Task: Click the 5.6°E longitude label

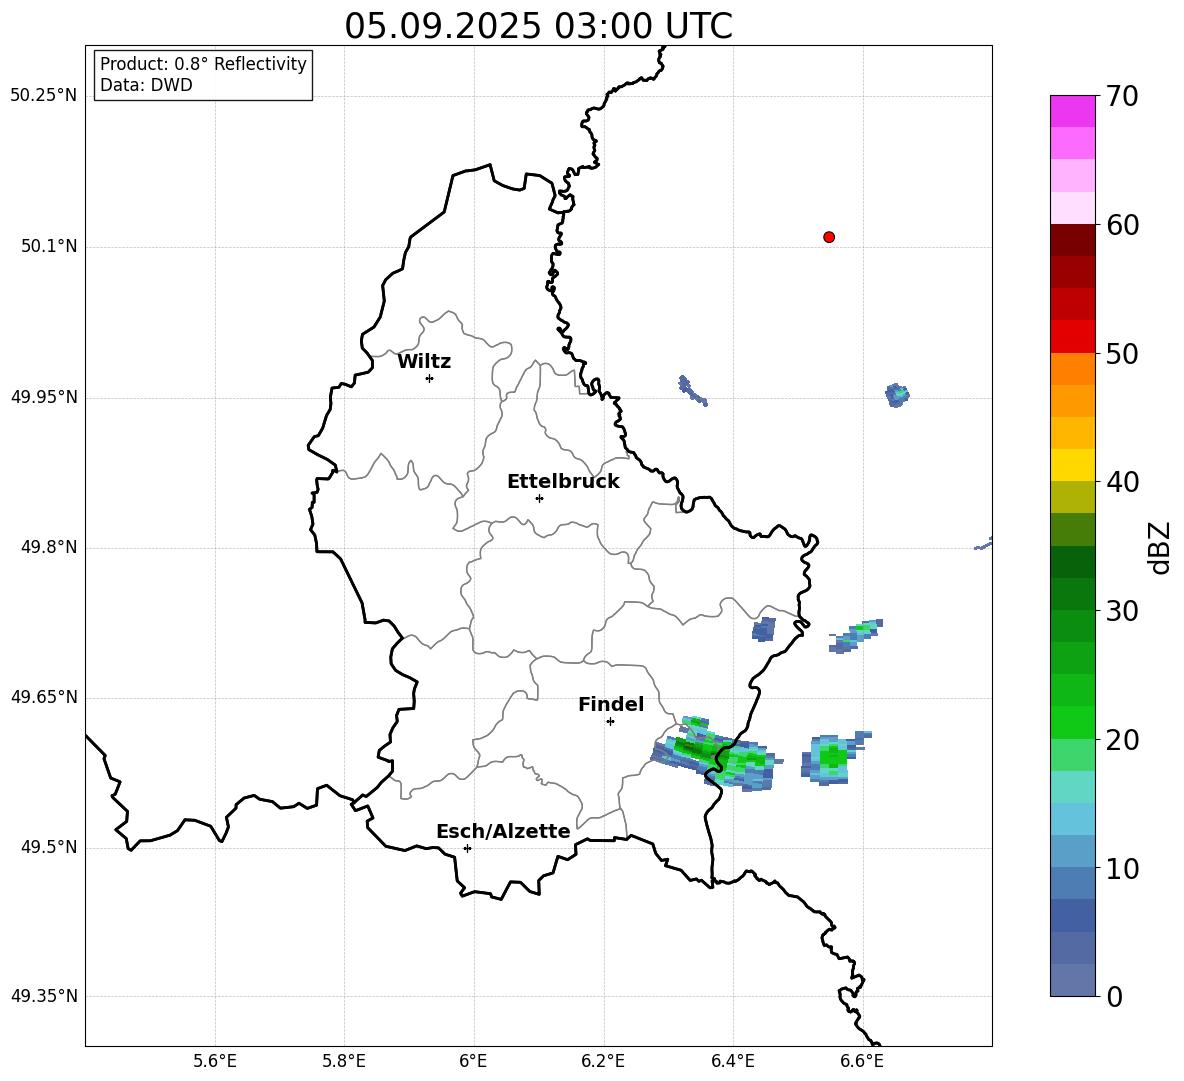Action: (215, 1061)
